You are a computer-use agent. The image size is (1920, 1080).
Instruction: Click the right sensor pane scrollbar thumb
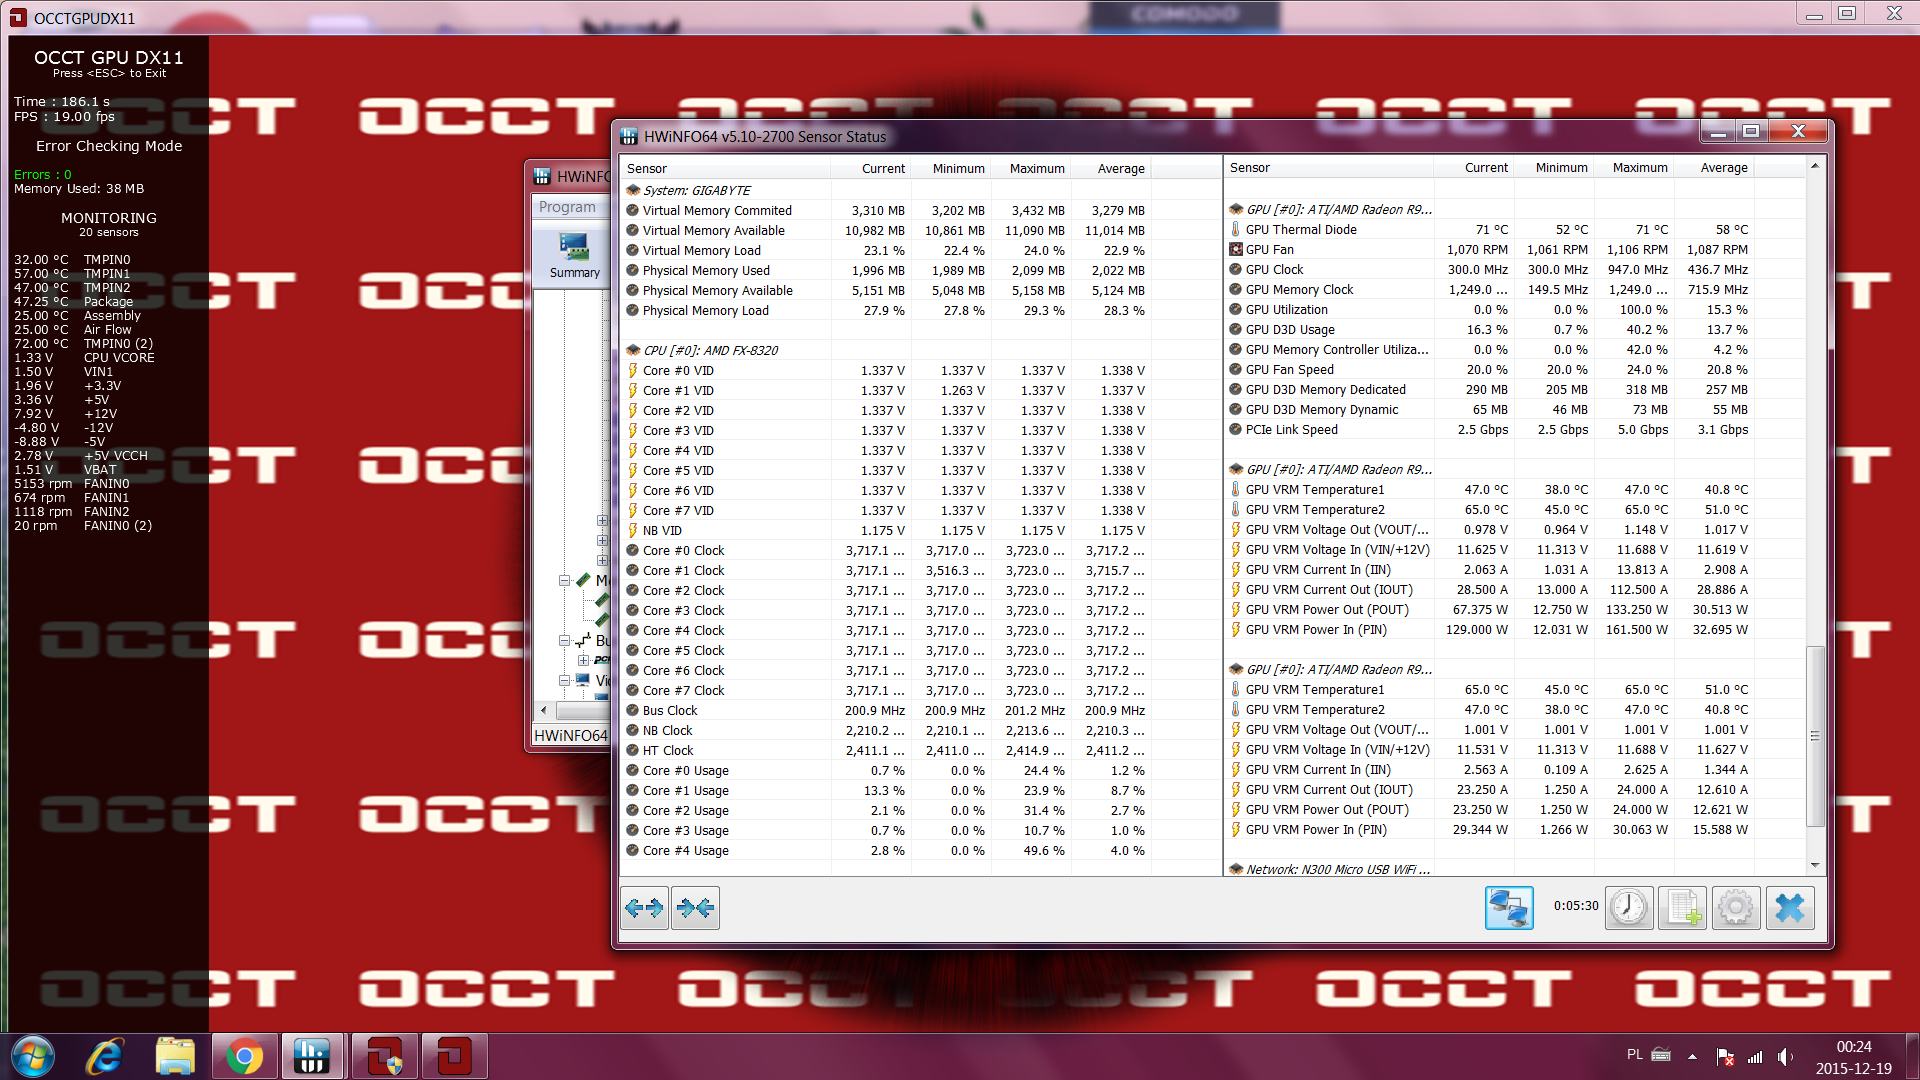(1815, 737)
